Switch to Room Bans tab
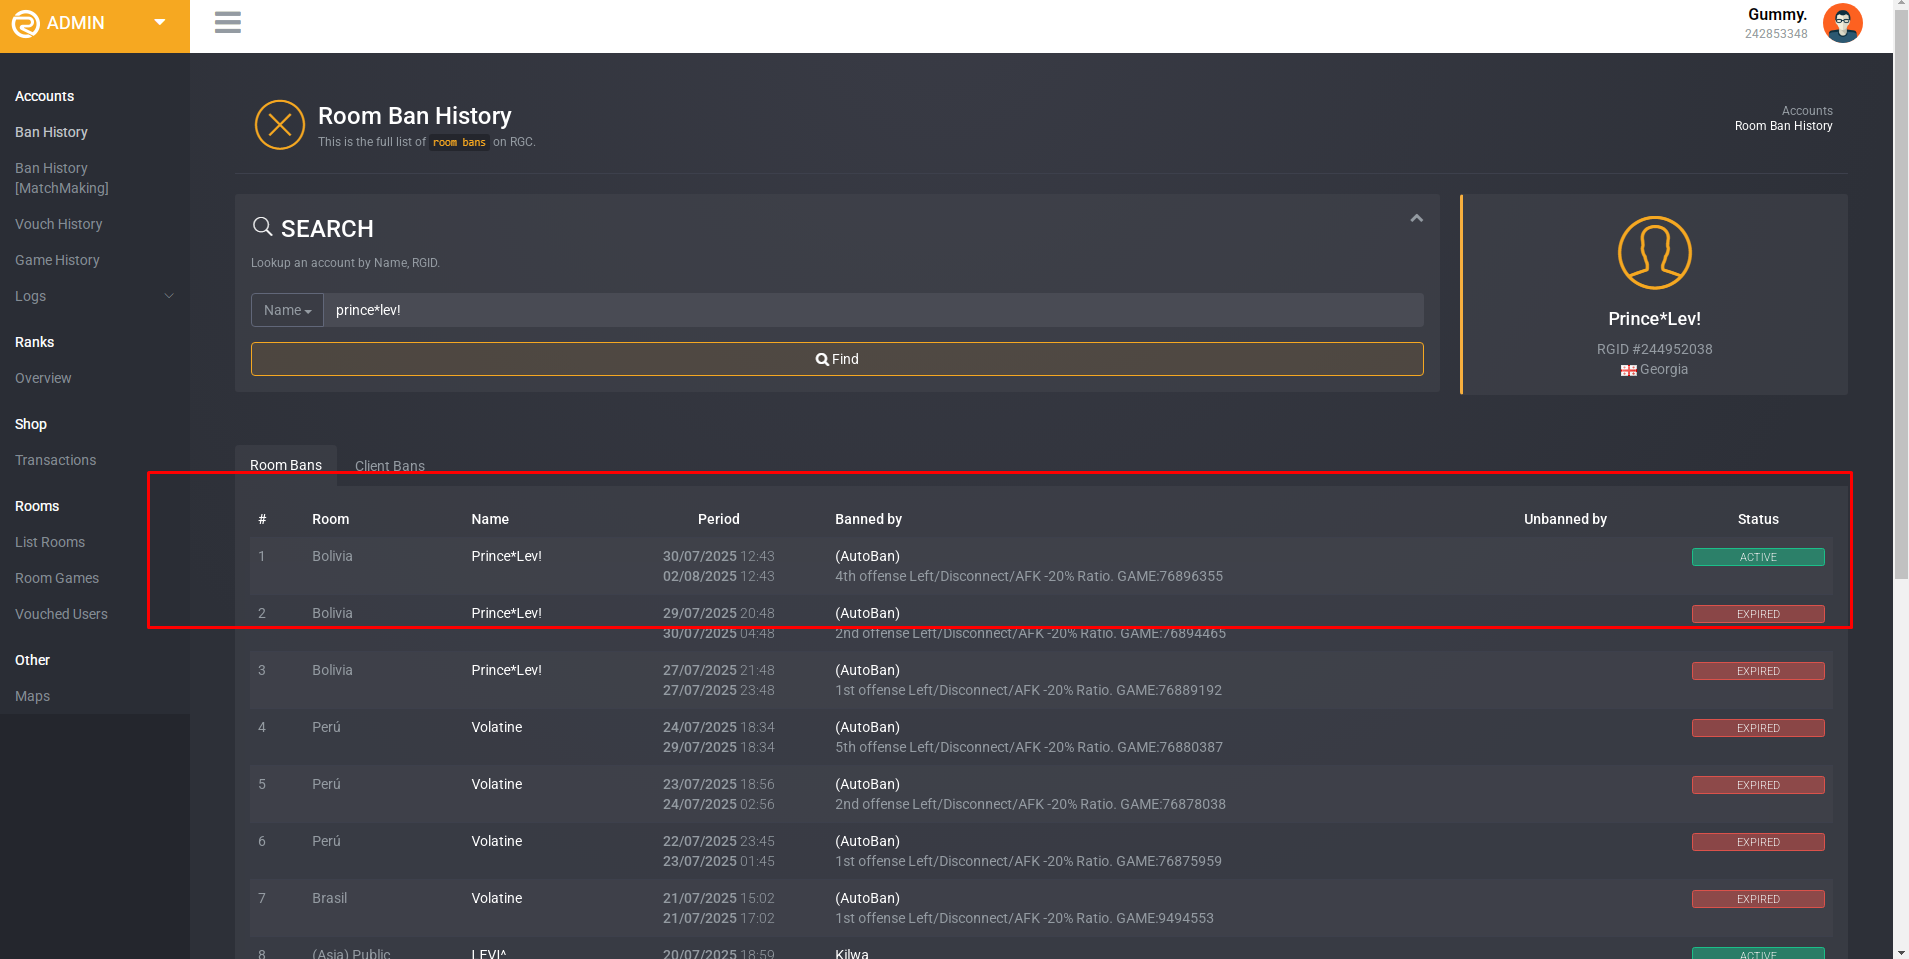The image size is (1909, 959). pos(286,465)
